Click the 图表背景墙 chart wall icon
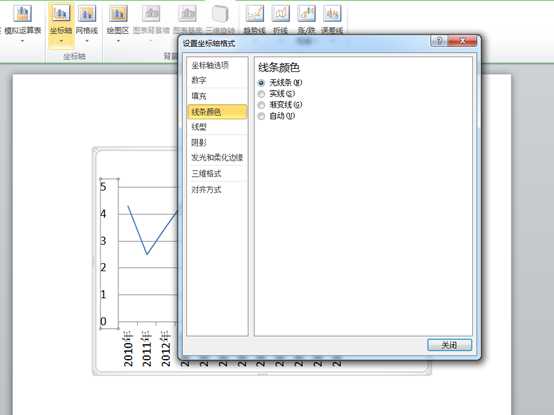This screenshot has width=554, height=415. point(151,13)
